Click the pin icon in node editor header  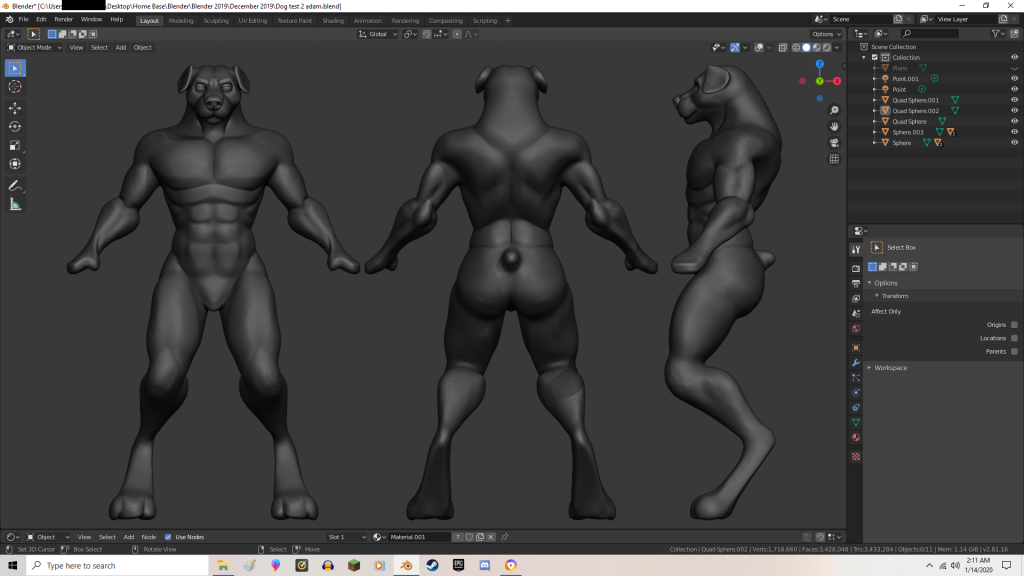point(504,537)
